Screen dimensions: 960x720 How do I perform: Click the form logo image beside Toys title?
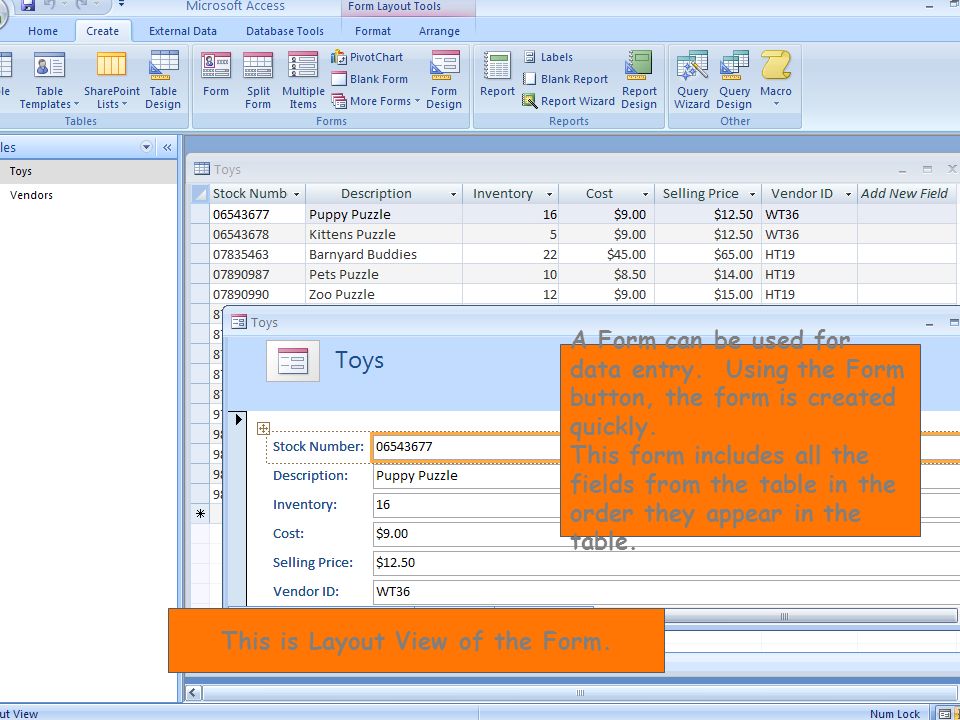(293, 361)
